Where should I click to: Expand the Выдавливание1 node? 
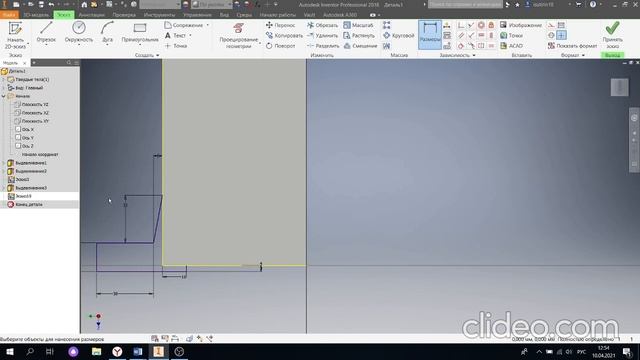click(x=4, y=163)
